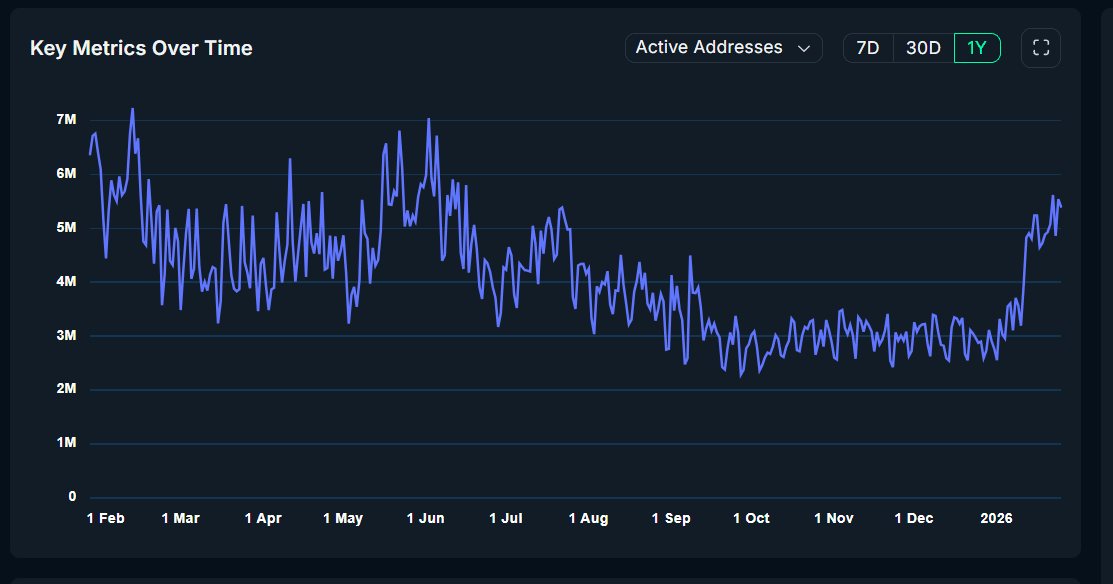
Task: Click the Key Metrics Over Time title
Action: tap(141, 47)
